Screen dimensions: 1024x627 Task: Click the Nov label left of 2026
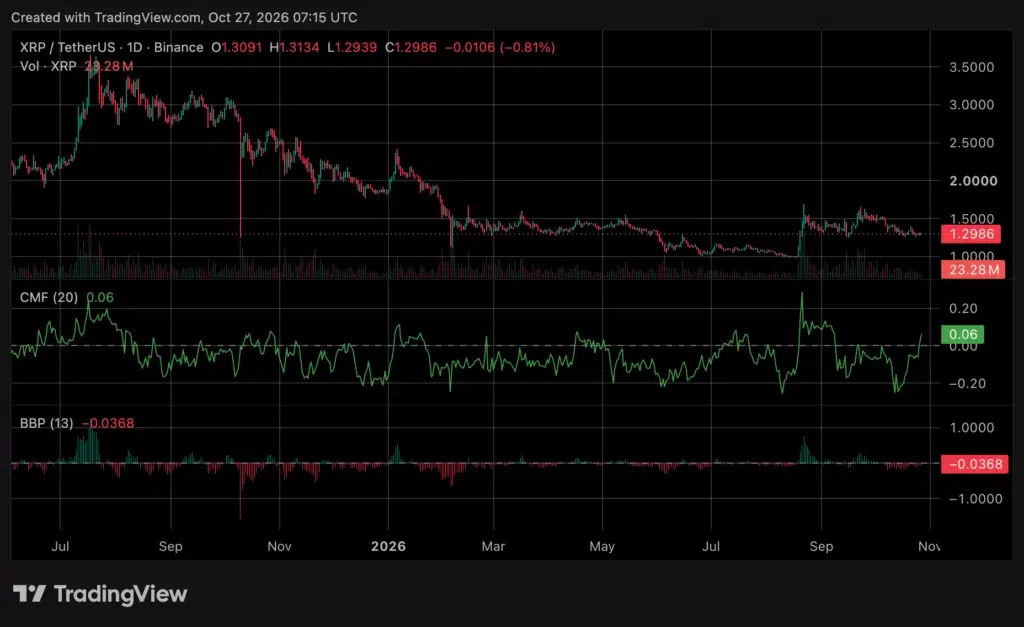(279, 546)
